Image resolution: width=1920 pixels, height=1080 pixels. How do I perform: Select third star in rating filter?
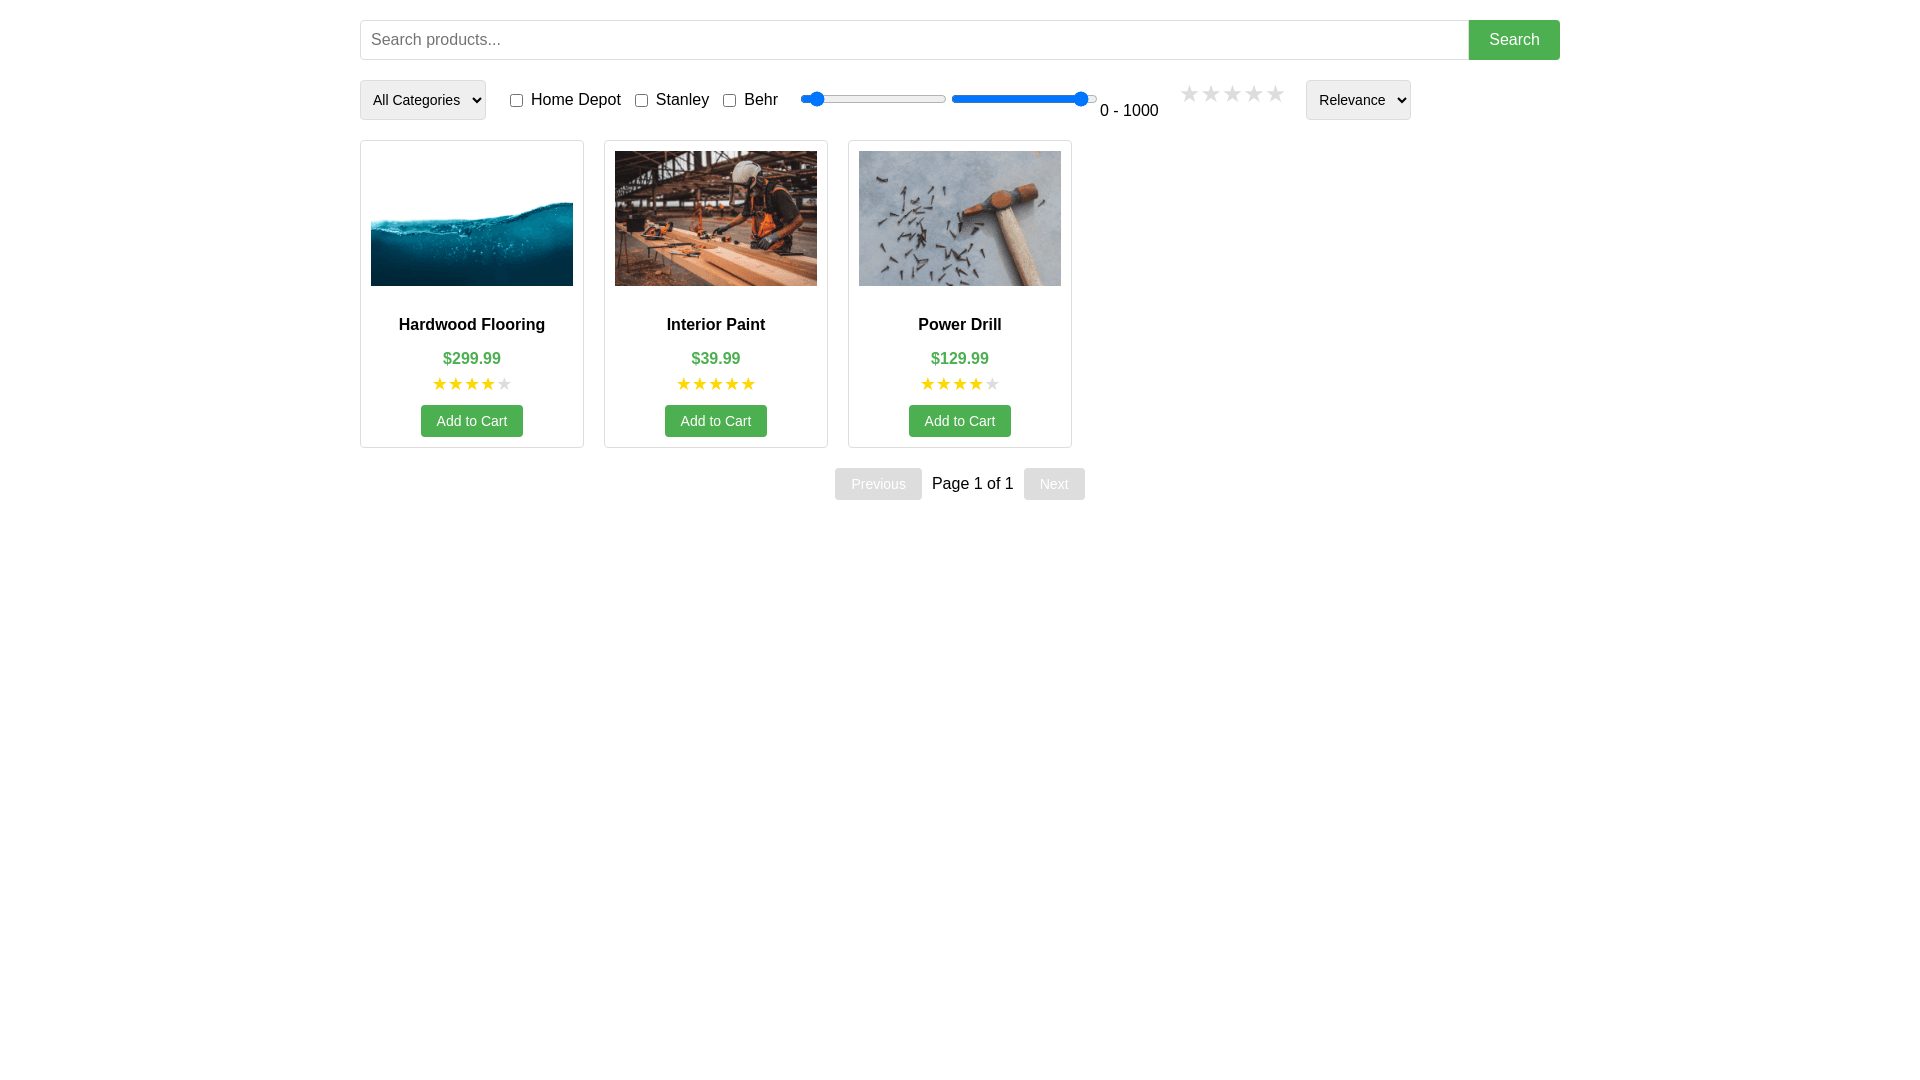click(x=1232, y=94)
